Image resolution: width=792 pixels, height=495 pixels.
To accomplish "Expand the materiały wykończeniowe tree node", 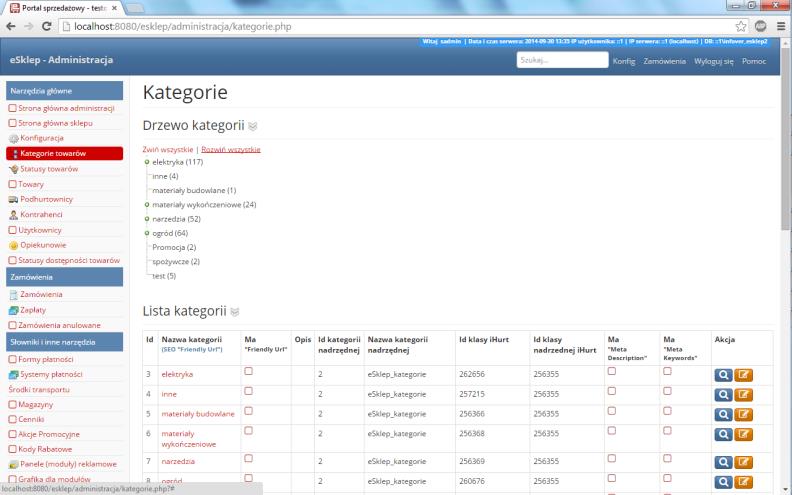I will [x=147, y=205].
